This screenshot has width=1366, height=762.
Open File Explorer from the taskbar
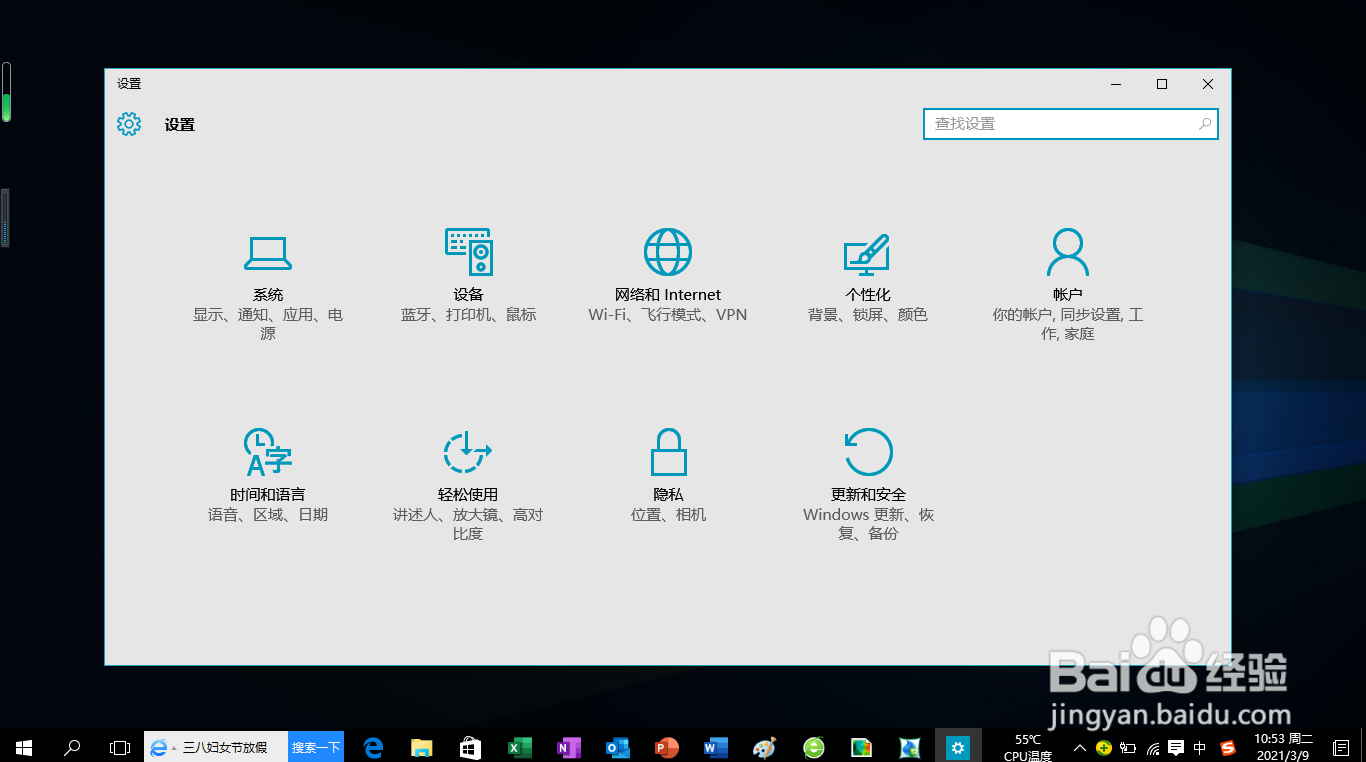[422, 747]
